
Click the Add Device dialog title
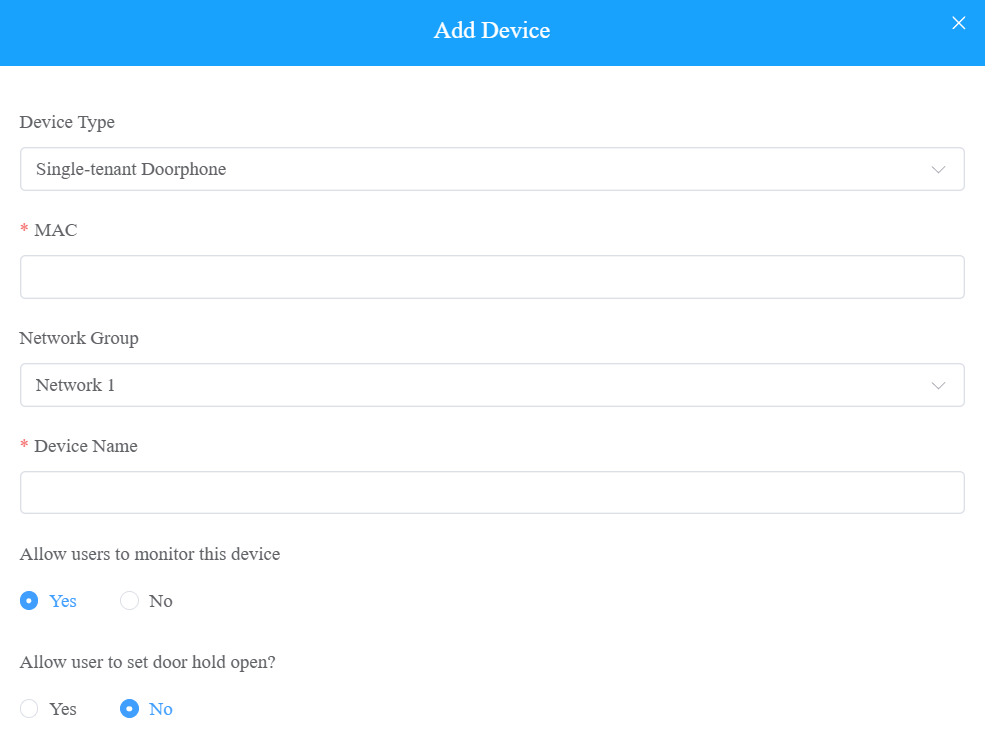tap(492, 30)
